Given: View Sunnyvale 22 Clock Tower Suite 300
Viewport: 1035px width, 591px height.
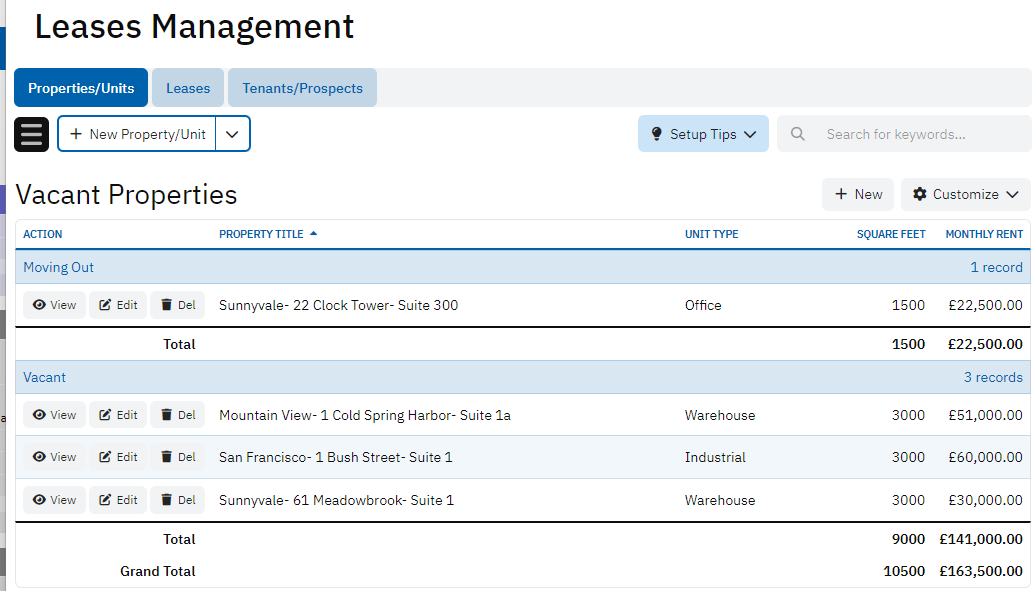Looking at the screenshot, I should point(54,305).
